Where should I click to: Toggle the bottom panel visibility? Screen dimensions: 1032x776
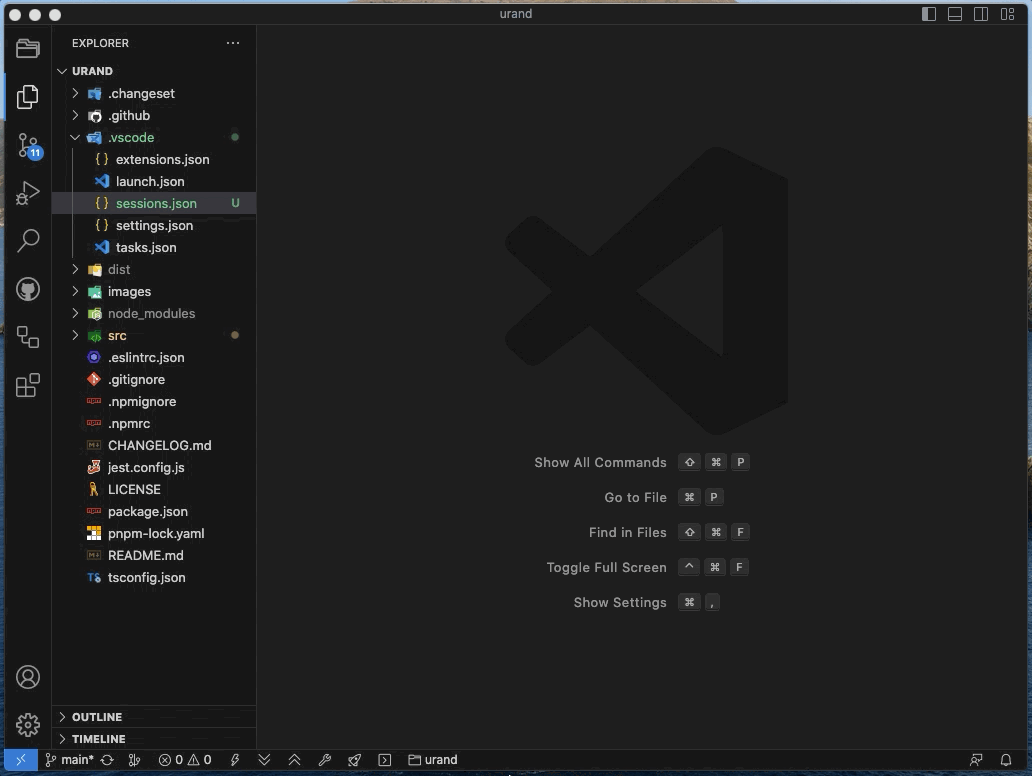(x=955, y=14)
